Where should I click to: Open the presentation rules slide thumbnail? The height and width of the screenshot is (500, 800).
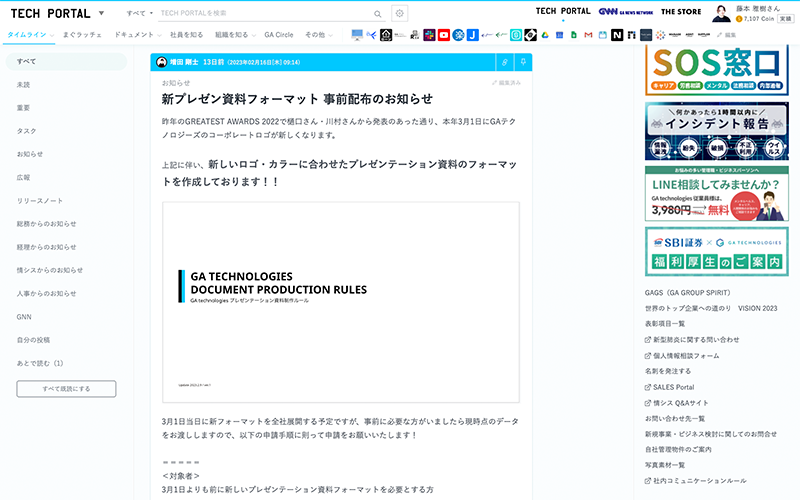(x=341, y=302)
